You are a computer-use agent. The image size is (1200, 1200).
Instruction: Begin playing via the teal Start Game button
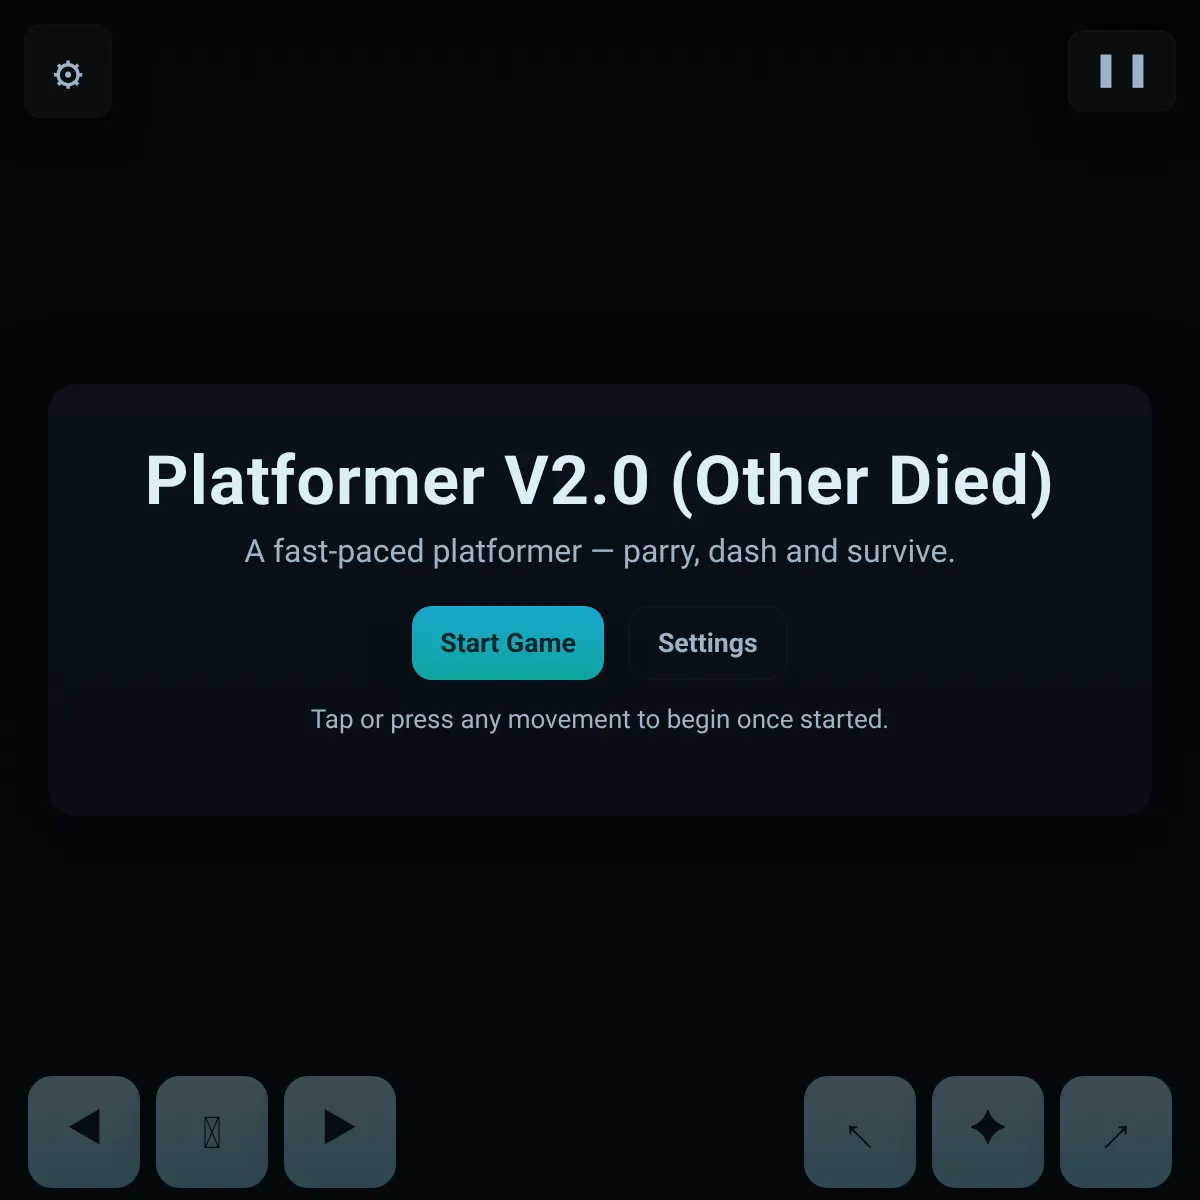[508, 643]
